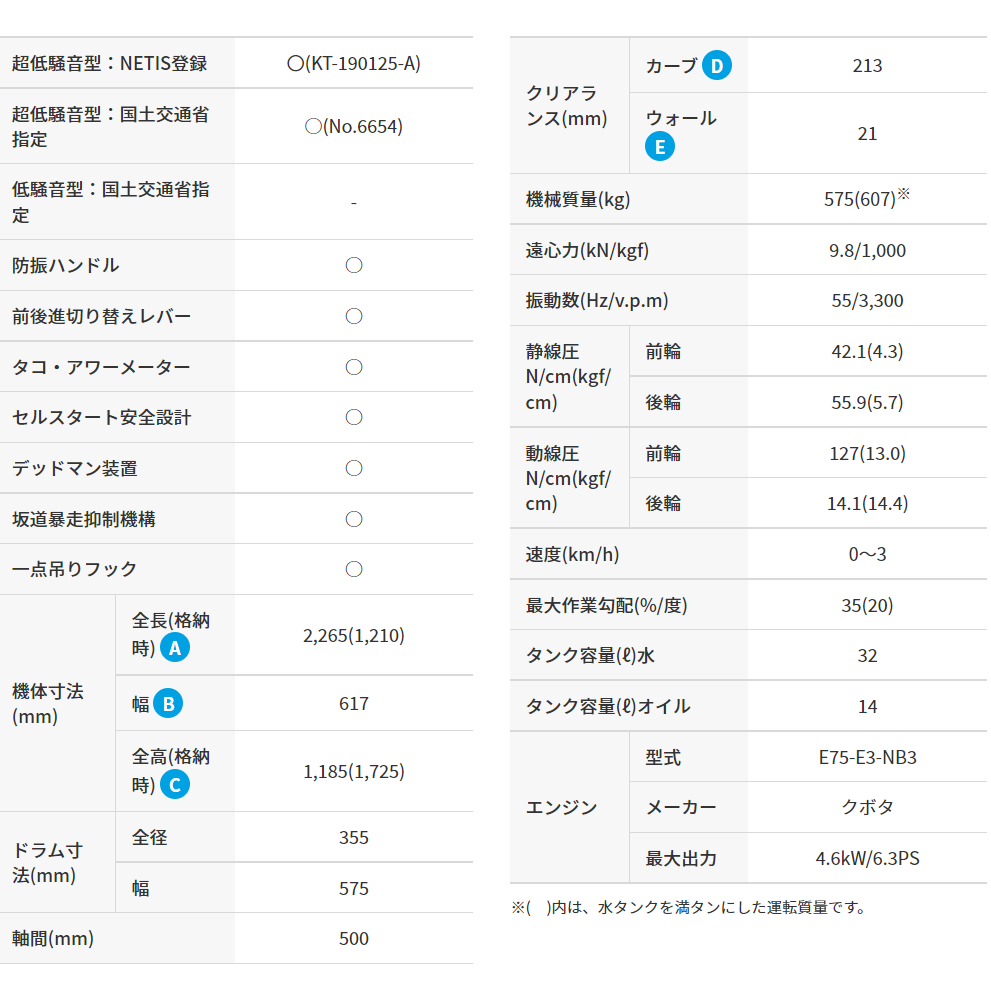Click the 速度(km/h) value 0〜3
991x991 pixels.
tap(867, 554)
